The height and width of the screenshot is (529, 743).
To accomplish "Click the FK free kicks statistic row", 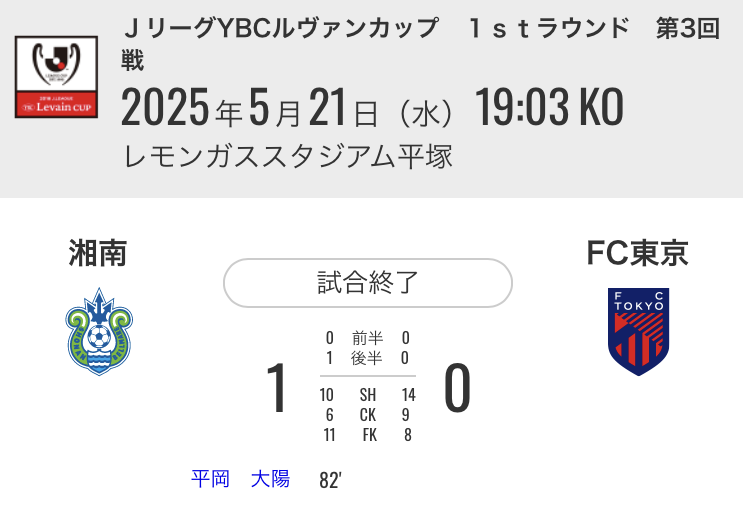I will pos(368,435).
